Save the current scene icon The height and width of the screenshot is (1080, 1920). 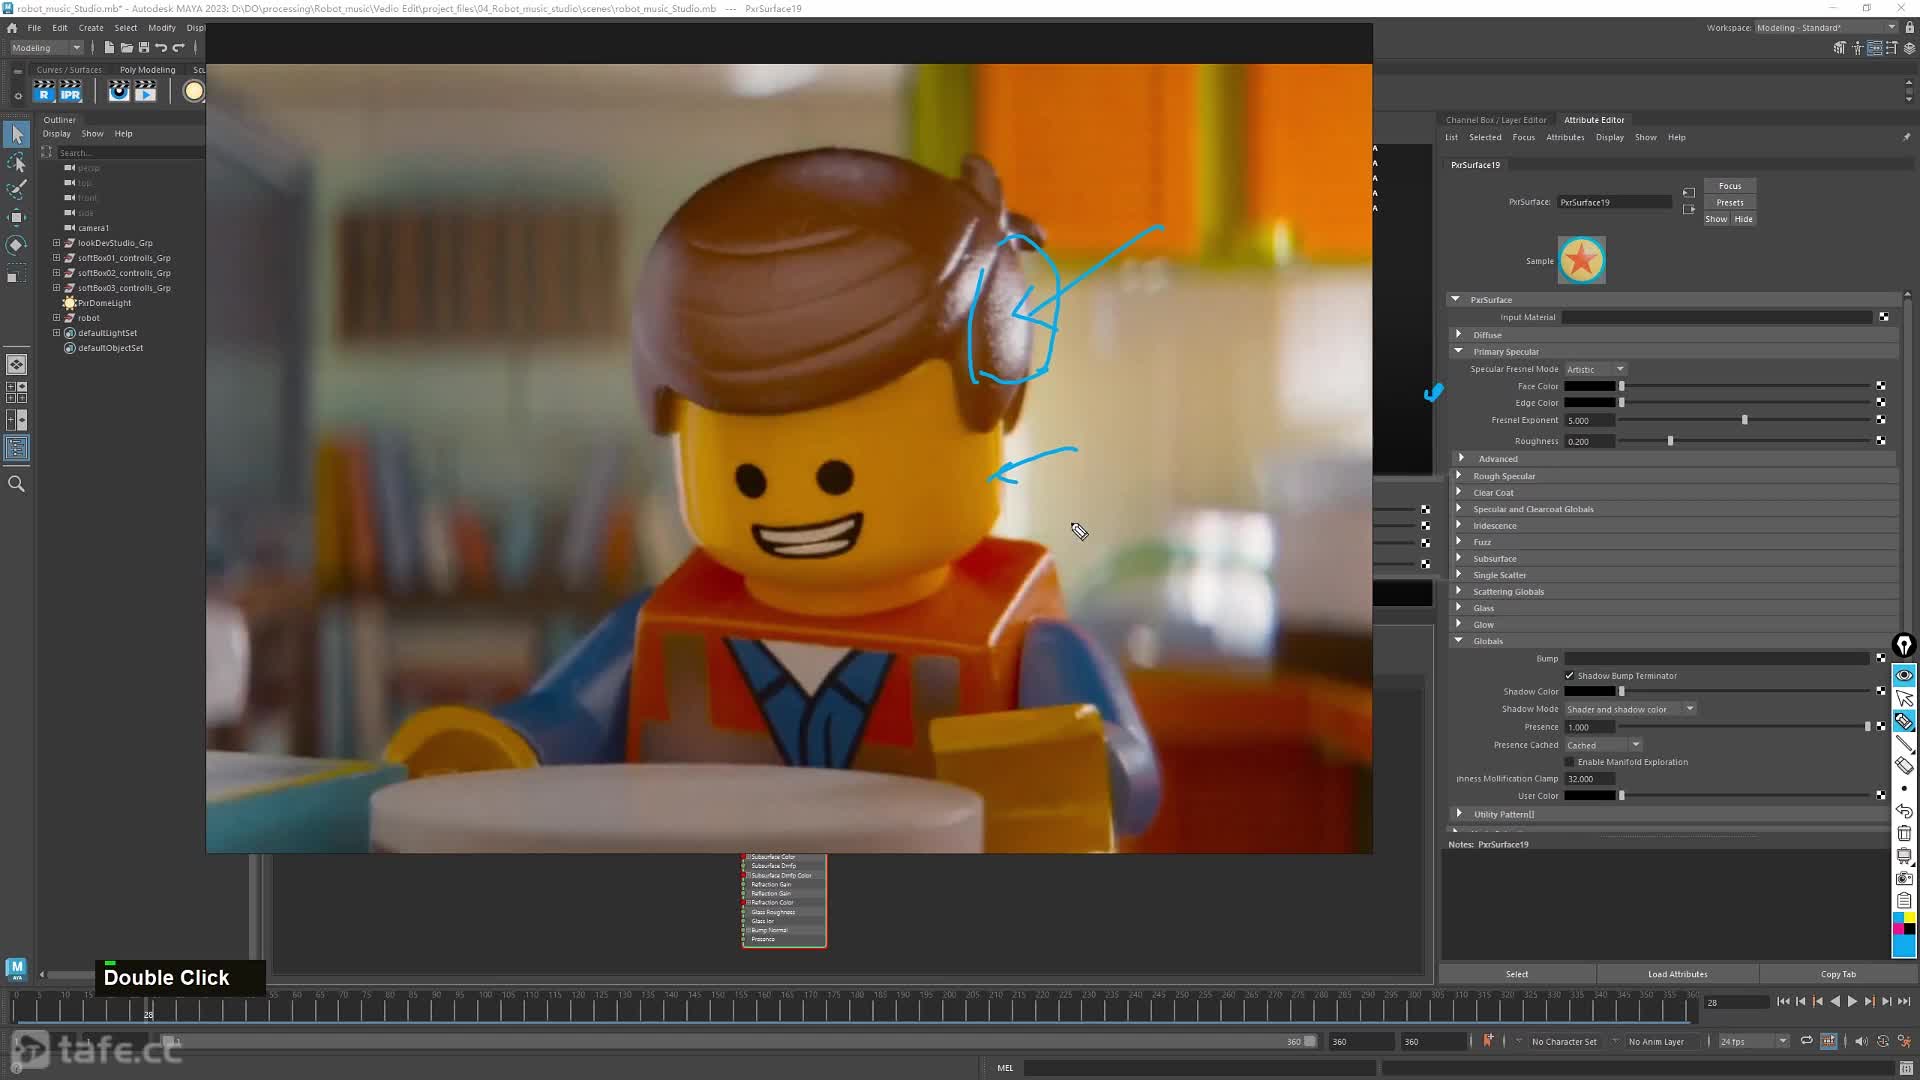click(x=144, y=48)
